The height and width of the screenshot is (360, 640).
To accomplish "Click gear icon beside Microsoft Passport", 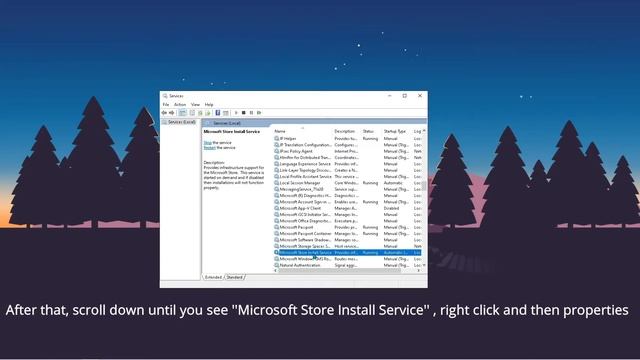I will [x=277, y=227].
